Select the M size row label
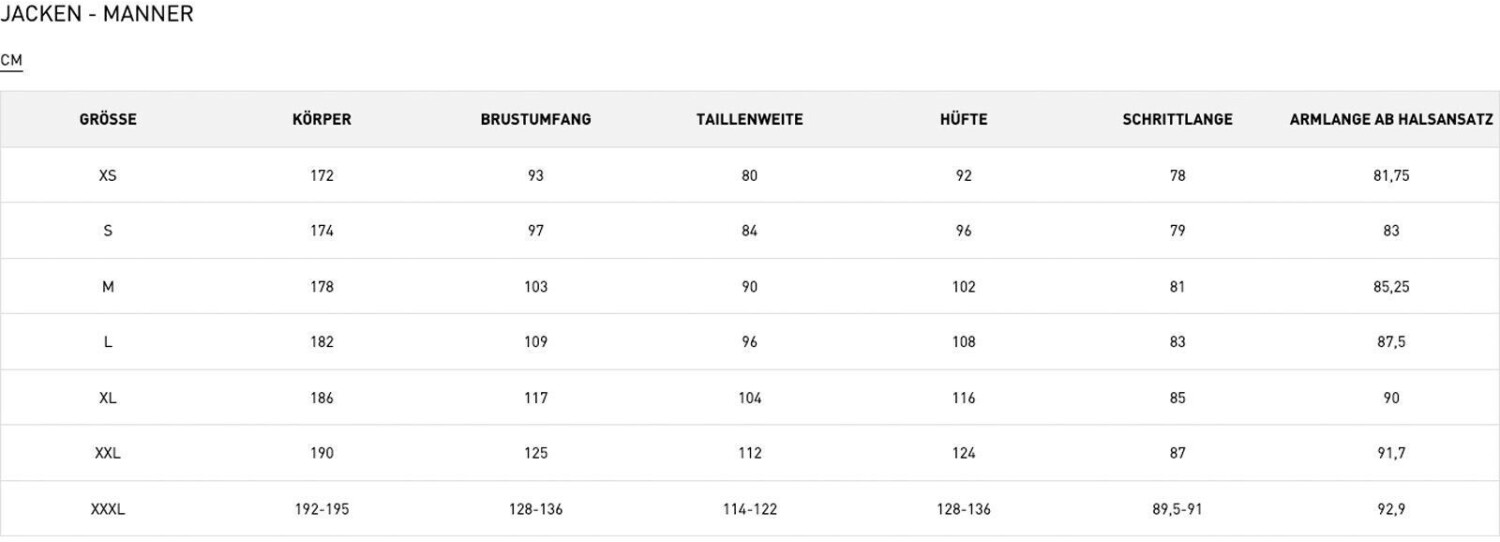The image size is (1500, 542). coord(108,287)
